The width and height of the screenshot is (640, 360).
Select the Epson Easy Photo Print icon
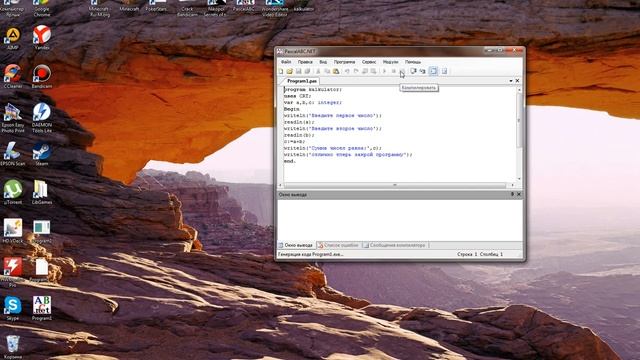point(13,118)
